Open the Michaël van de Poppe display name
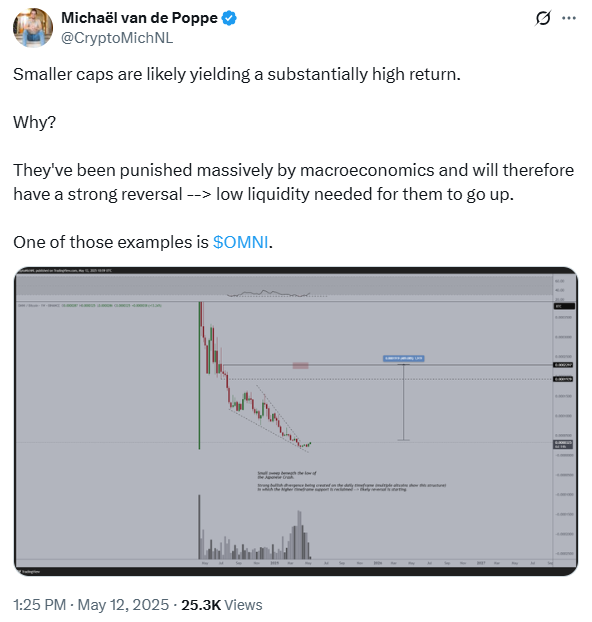 click(139, 18)
